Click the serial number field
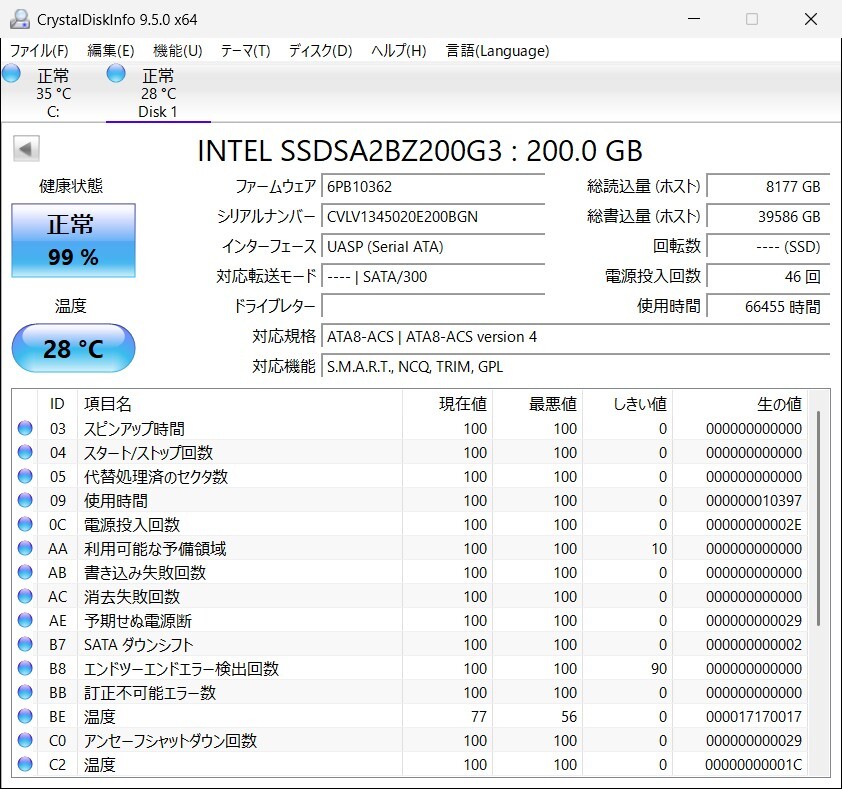The image size is (842, 789). click(x=433, y=217)
